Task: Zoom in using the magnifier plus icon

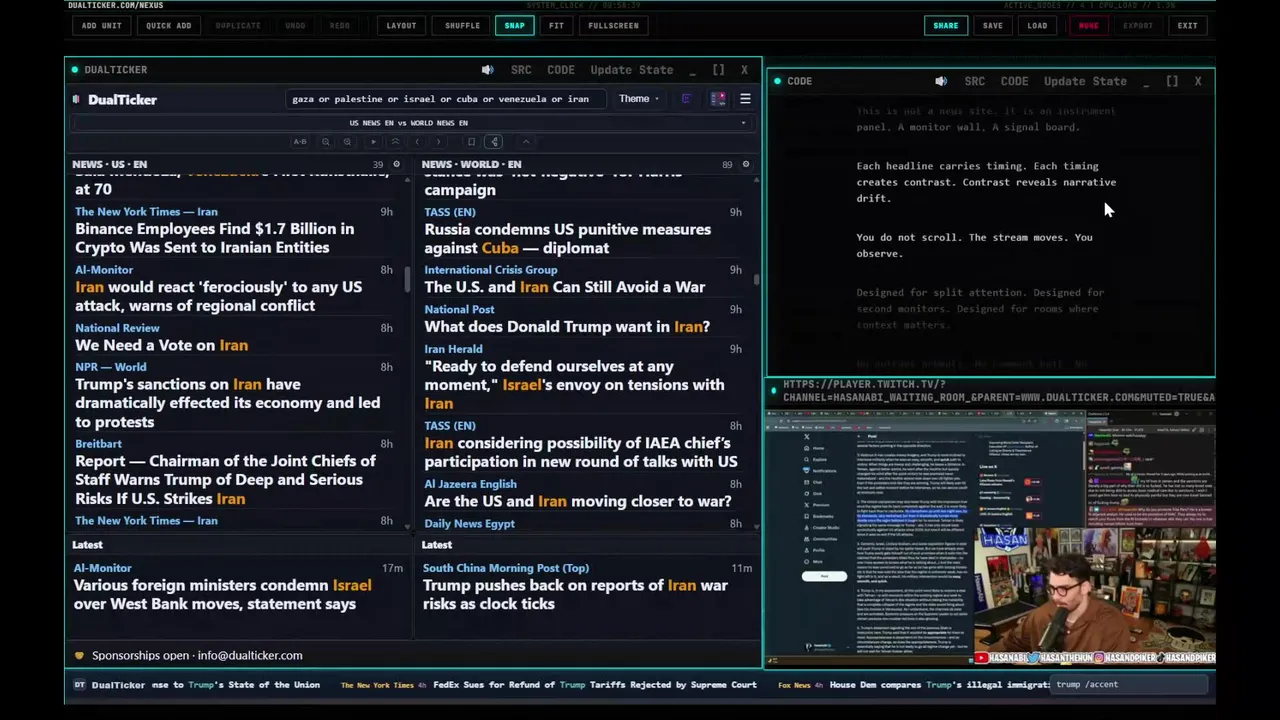Action: (347, 142)
